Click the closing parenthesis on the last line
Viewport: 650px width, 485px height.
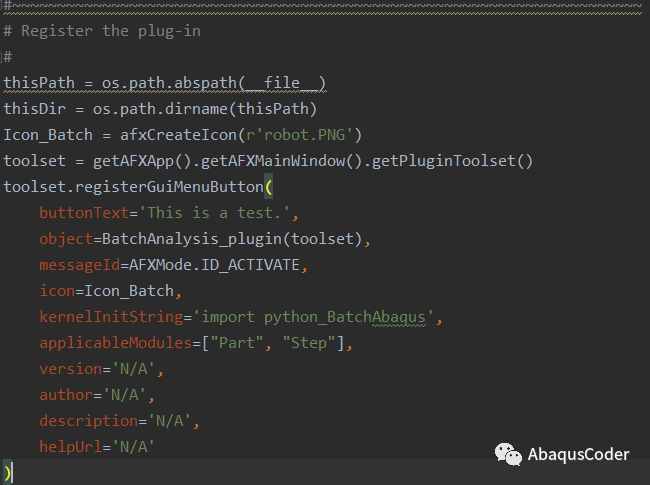(7, 473)
